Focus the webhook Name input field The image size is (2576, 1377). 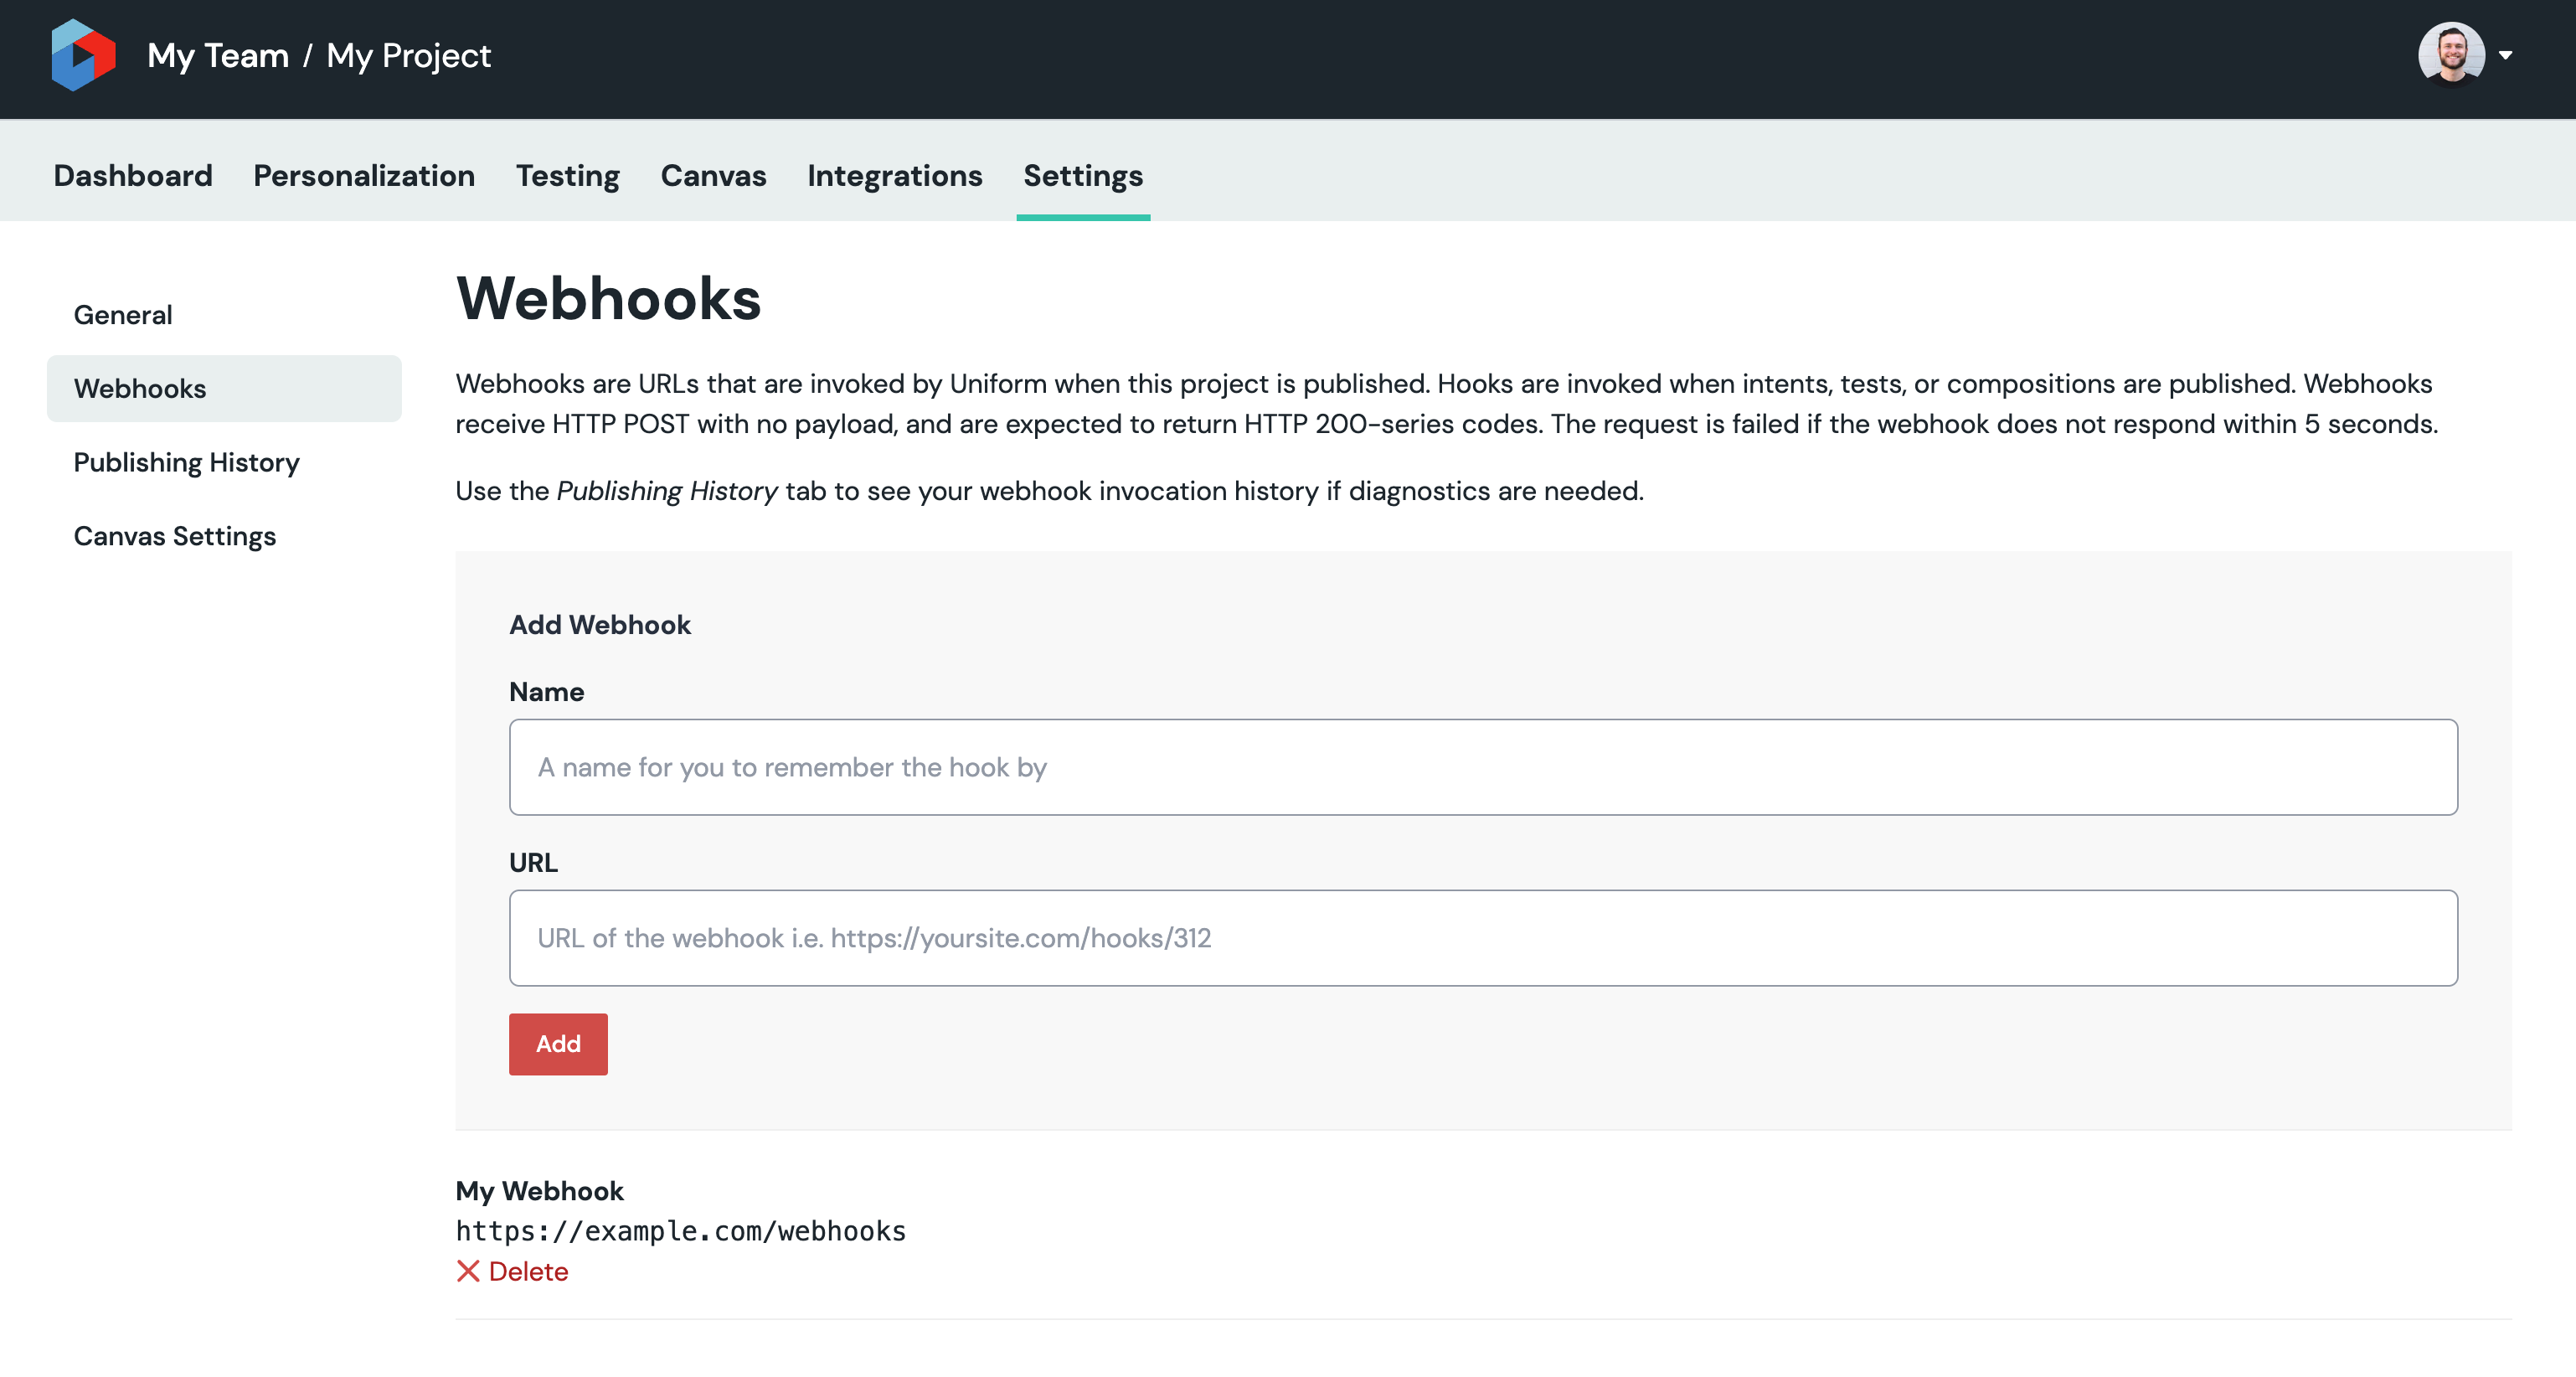pyautogui.click(x=1482, y=767)
